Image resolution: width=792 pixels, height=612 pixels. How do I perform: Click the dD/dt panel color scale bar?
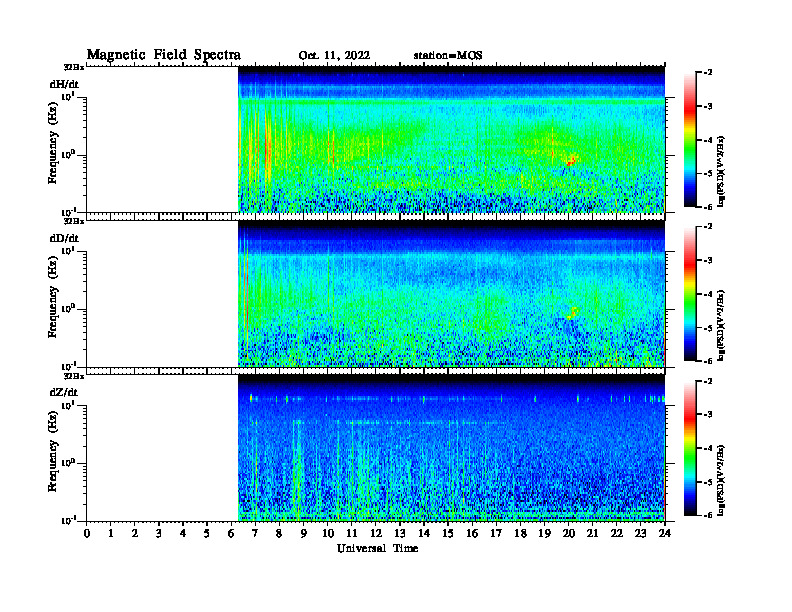click(690, 294)
